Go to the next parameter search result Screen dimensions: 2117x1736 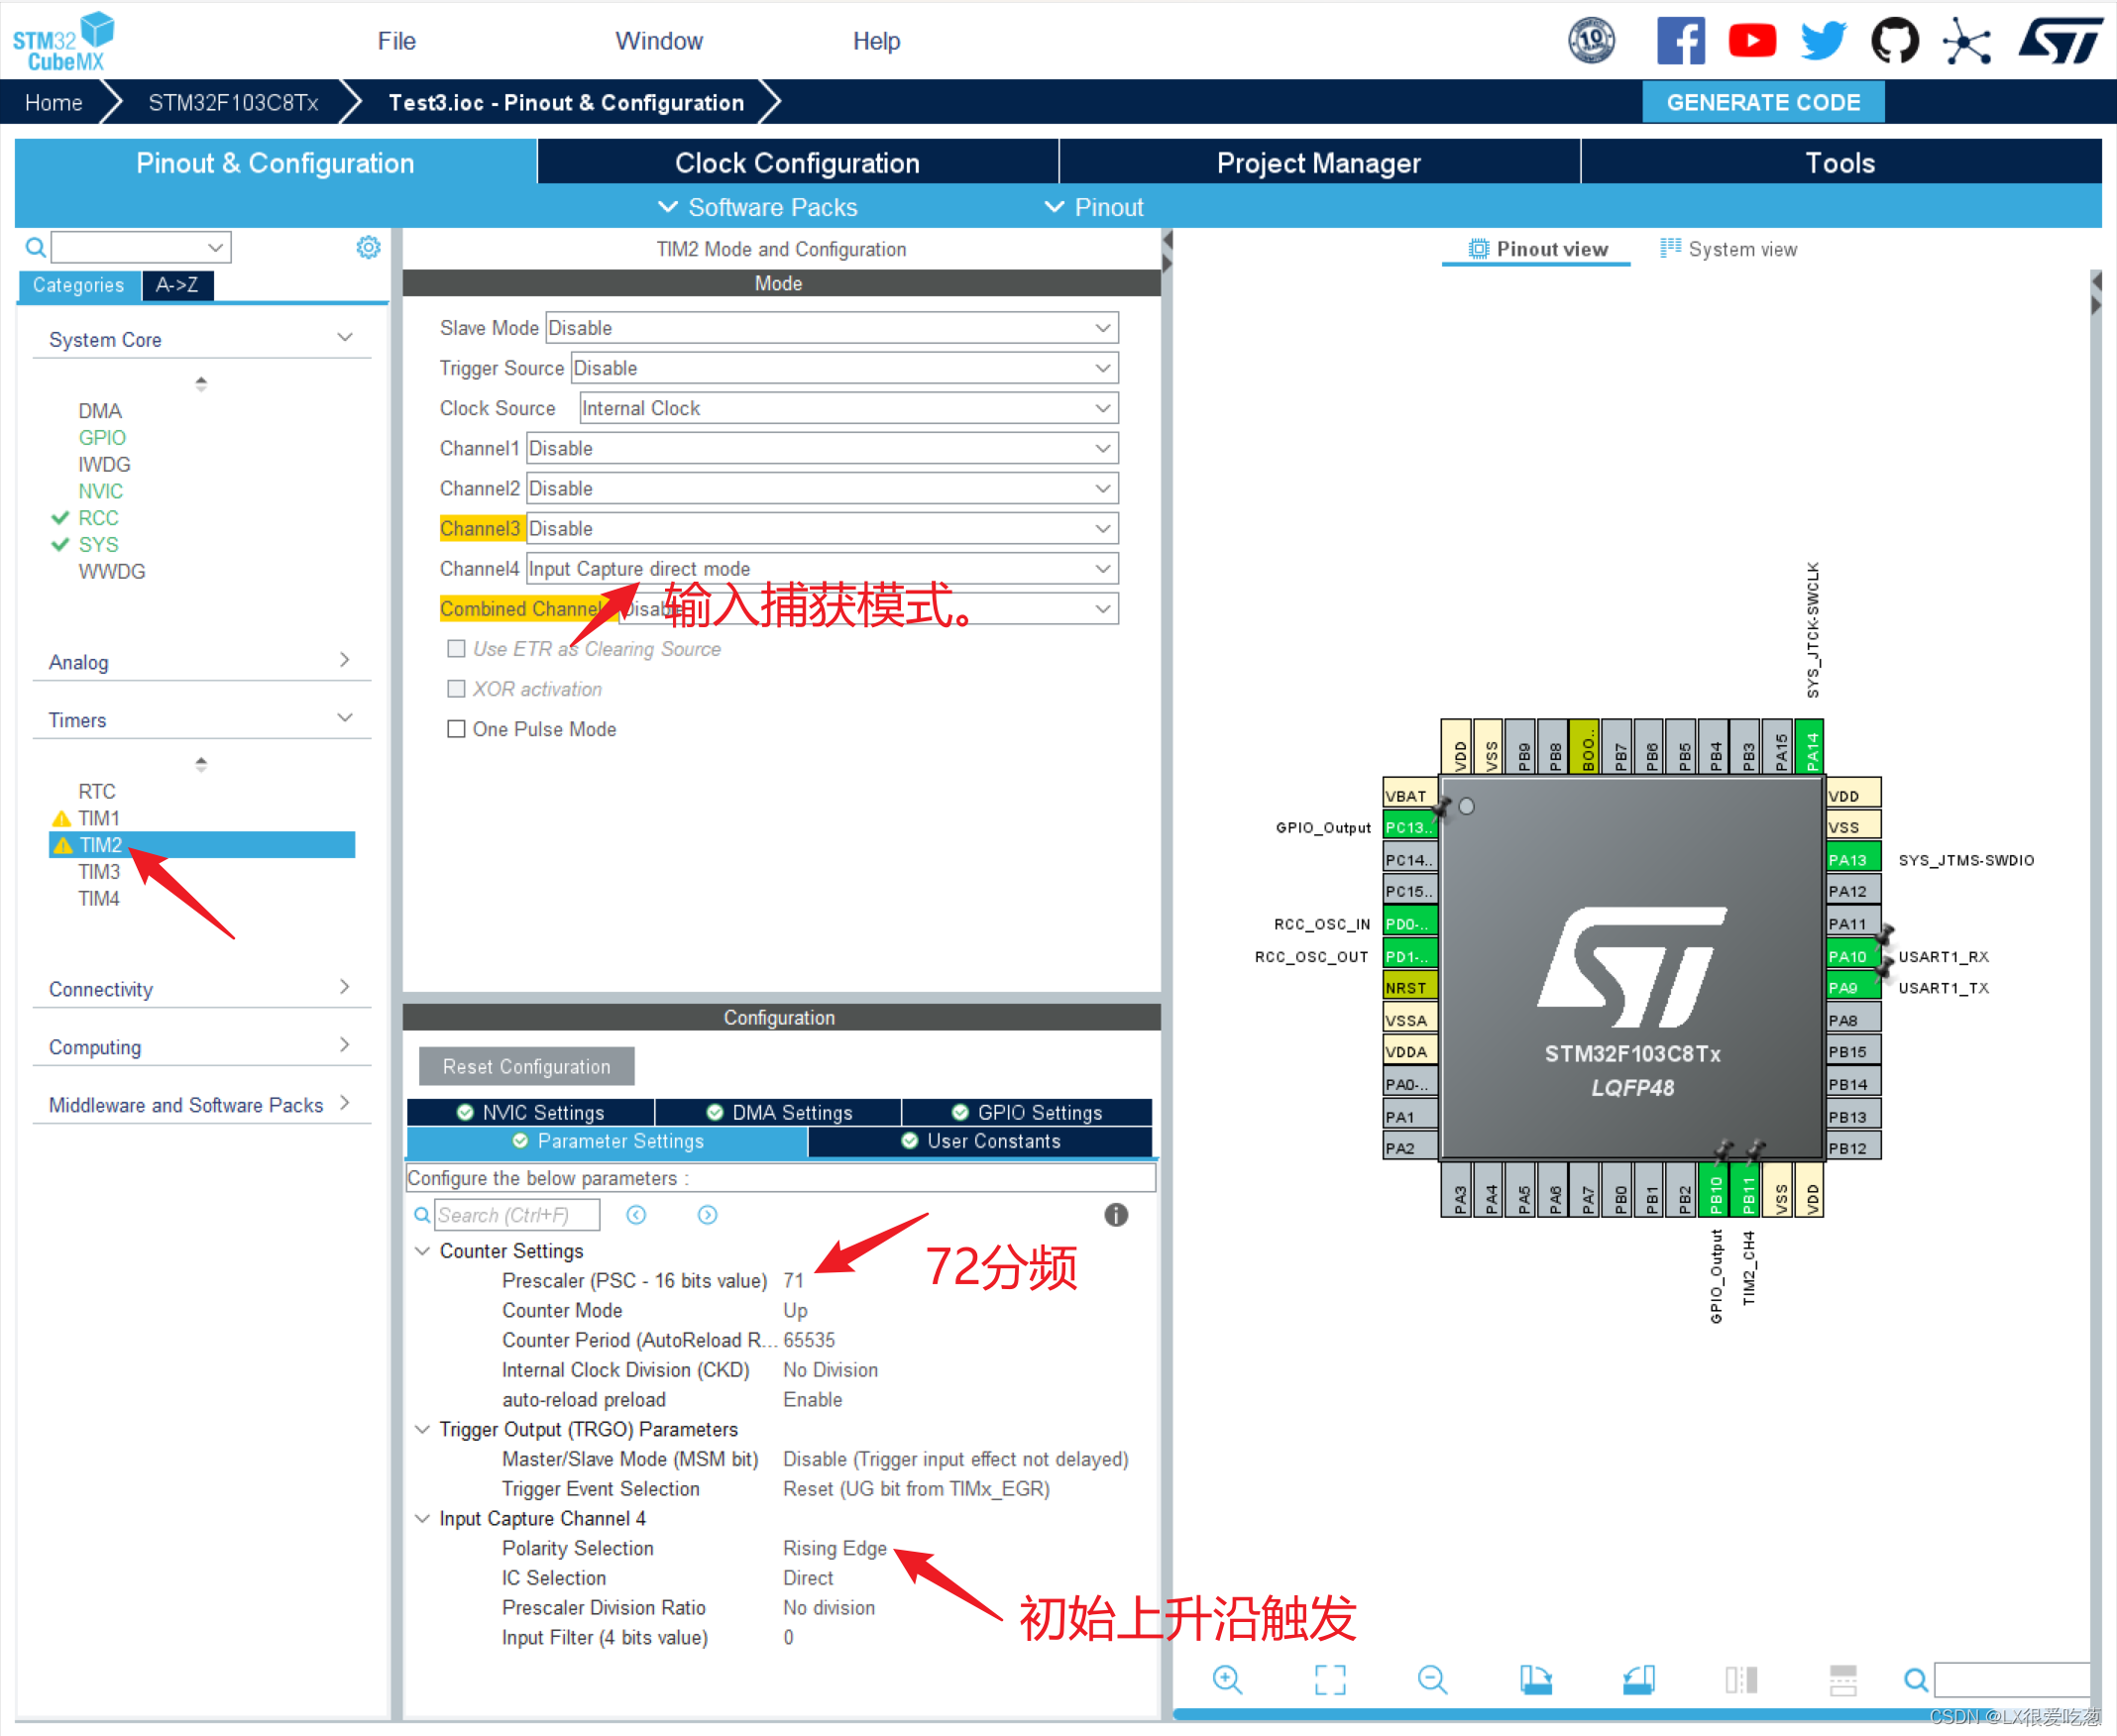pos(707,1215)
